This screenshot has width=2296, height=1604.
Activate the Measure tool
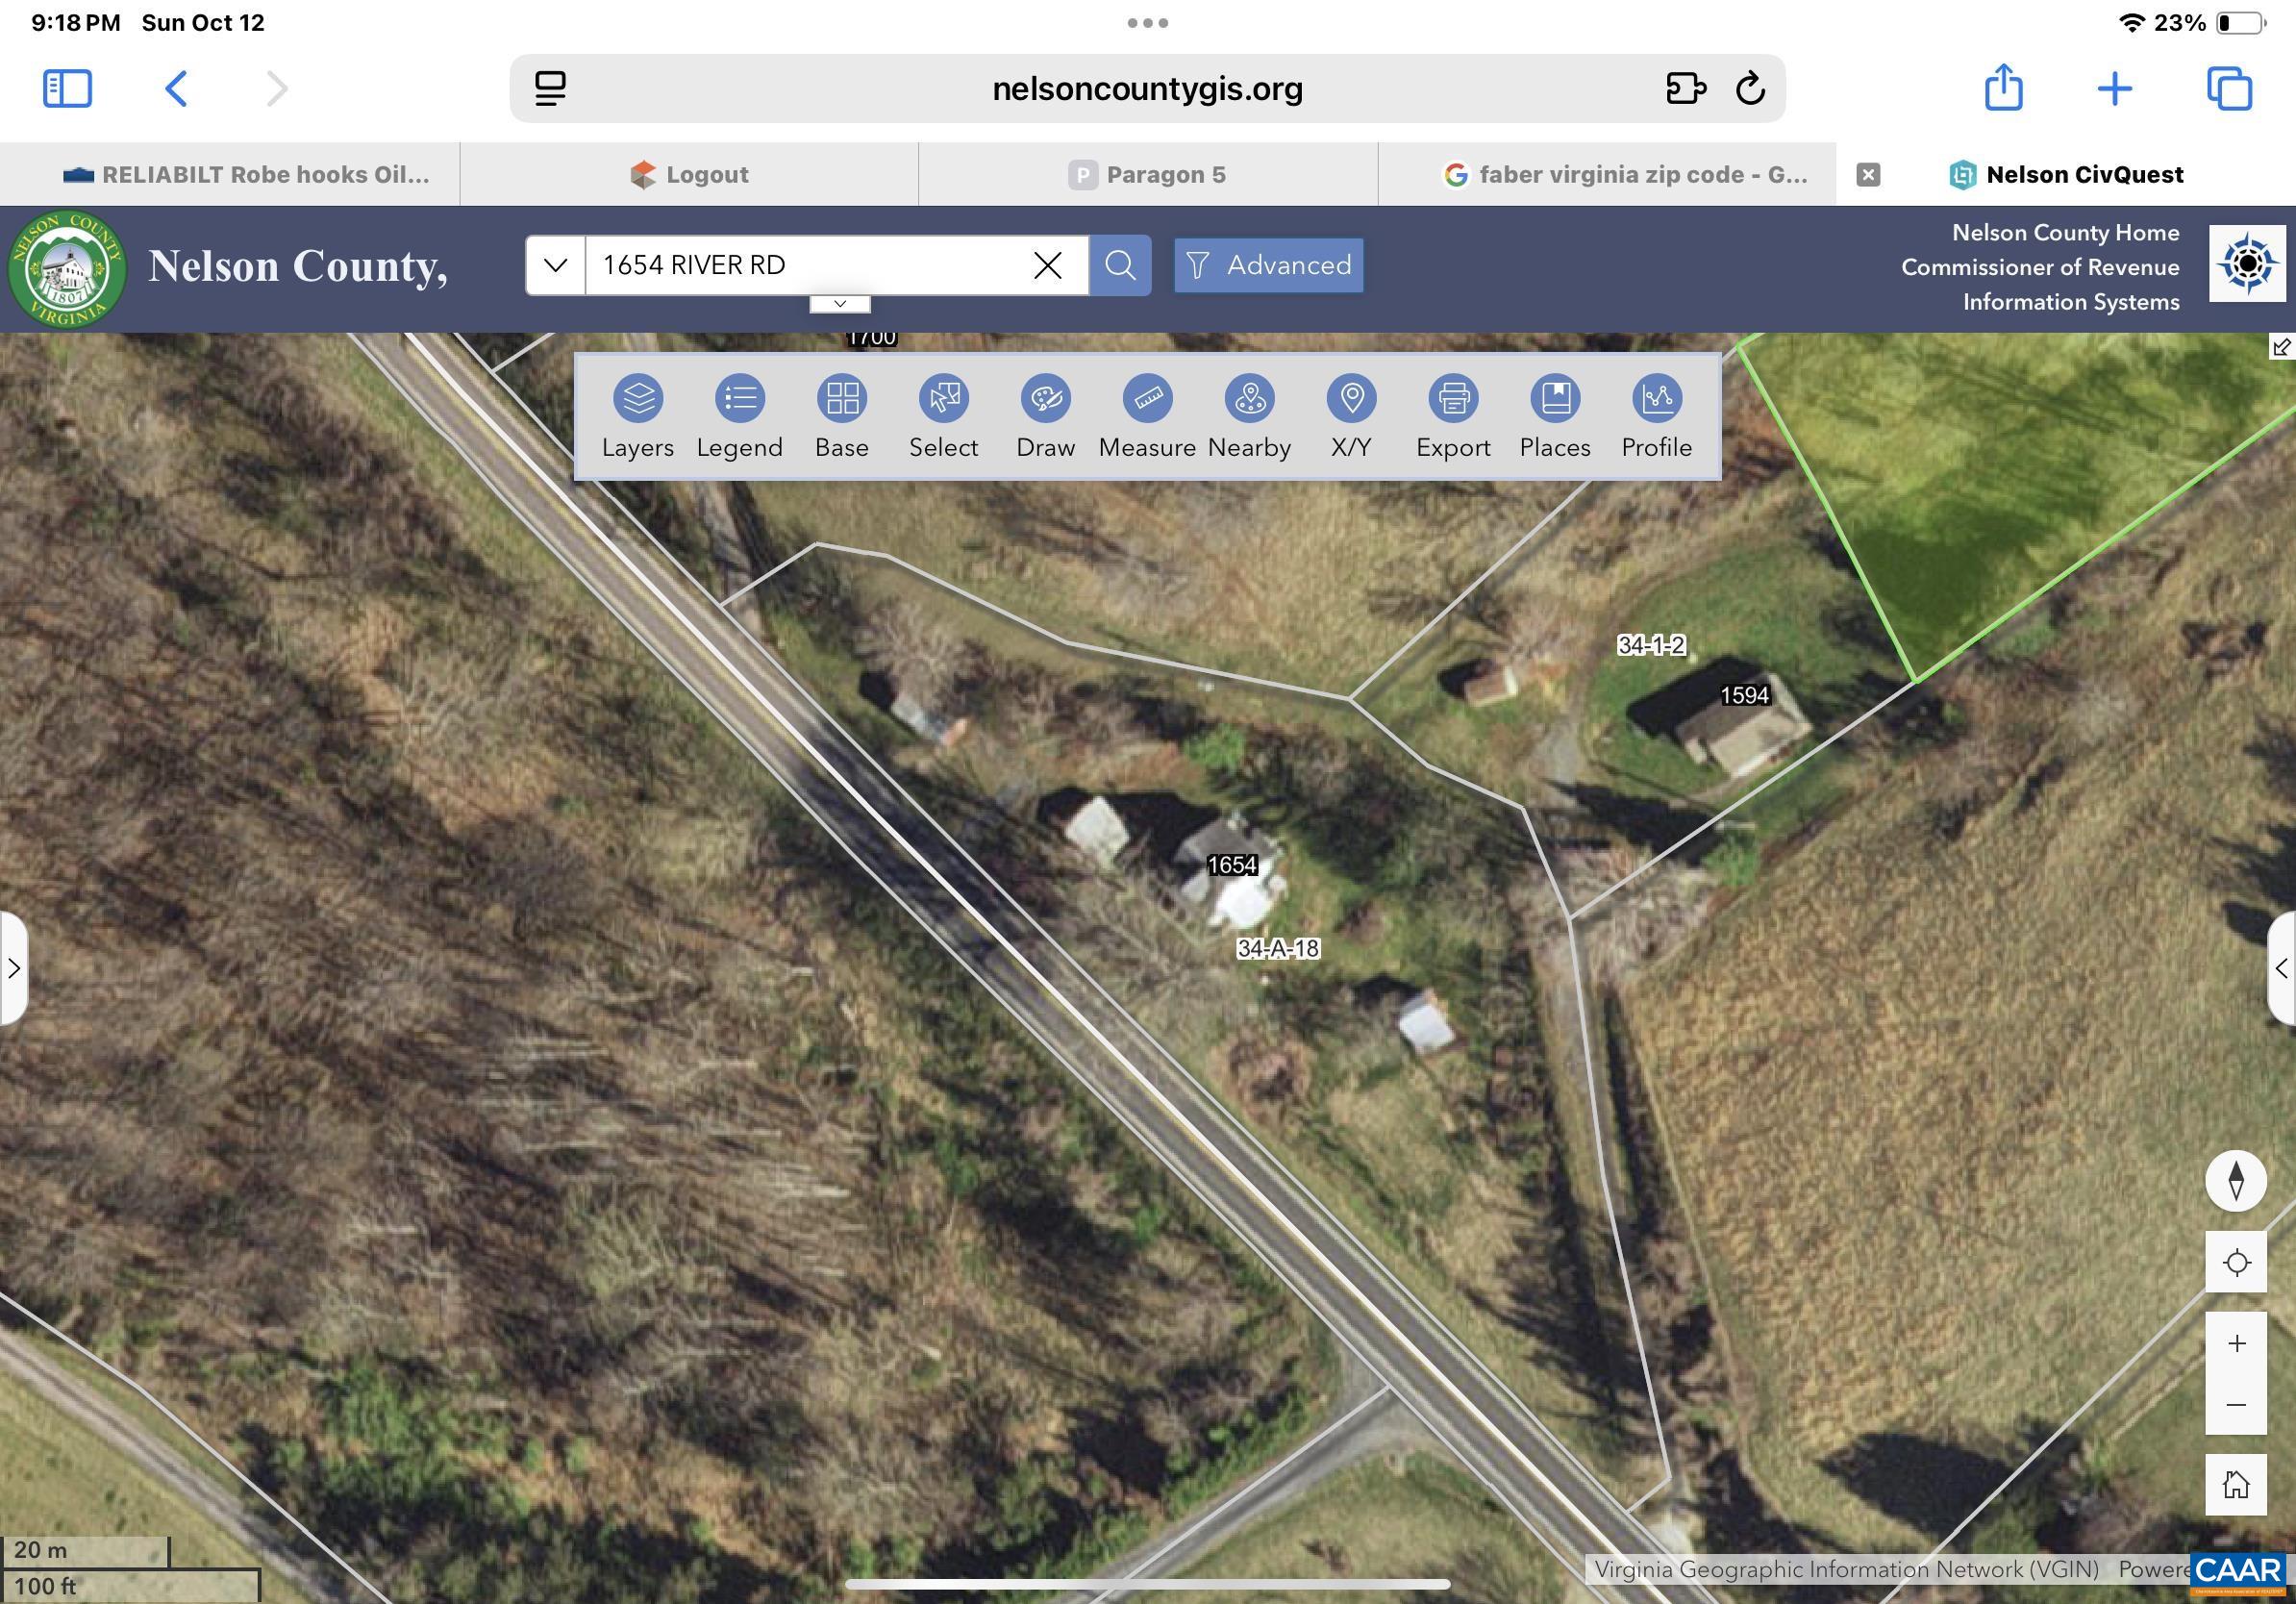(x=1147, y=400)
